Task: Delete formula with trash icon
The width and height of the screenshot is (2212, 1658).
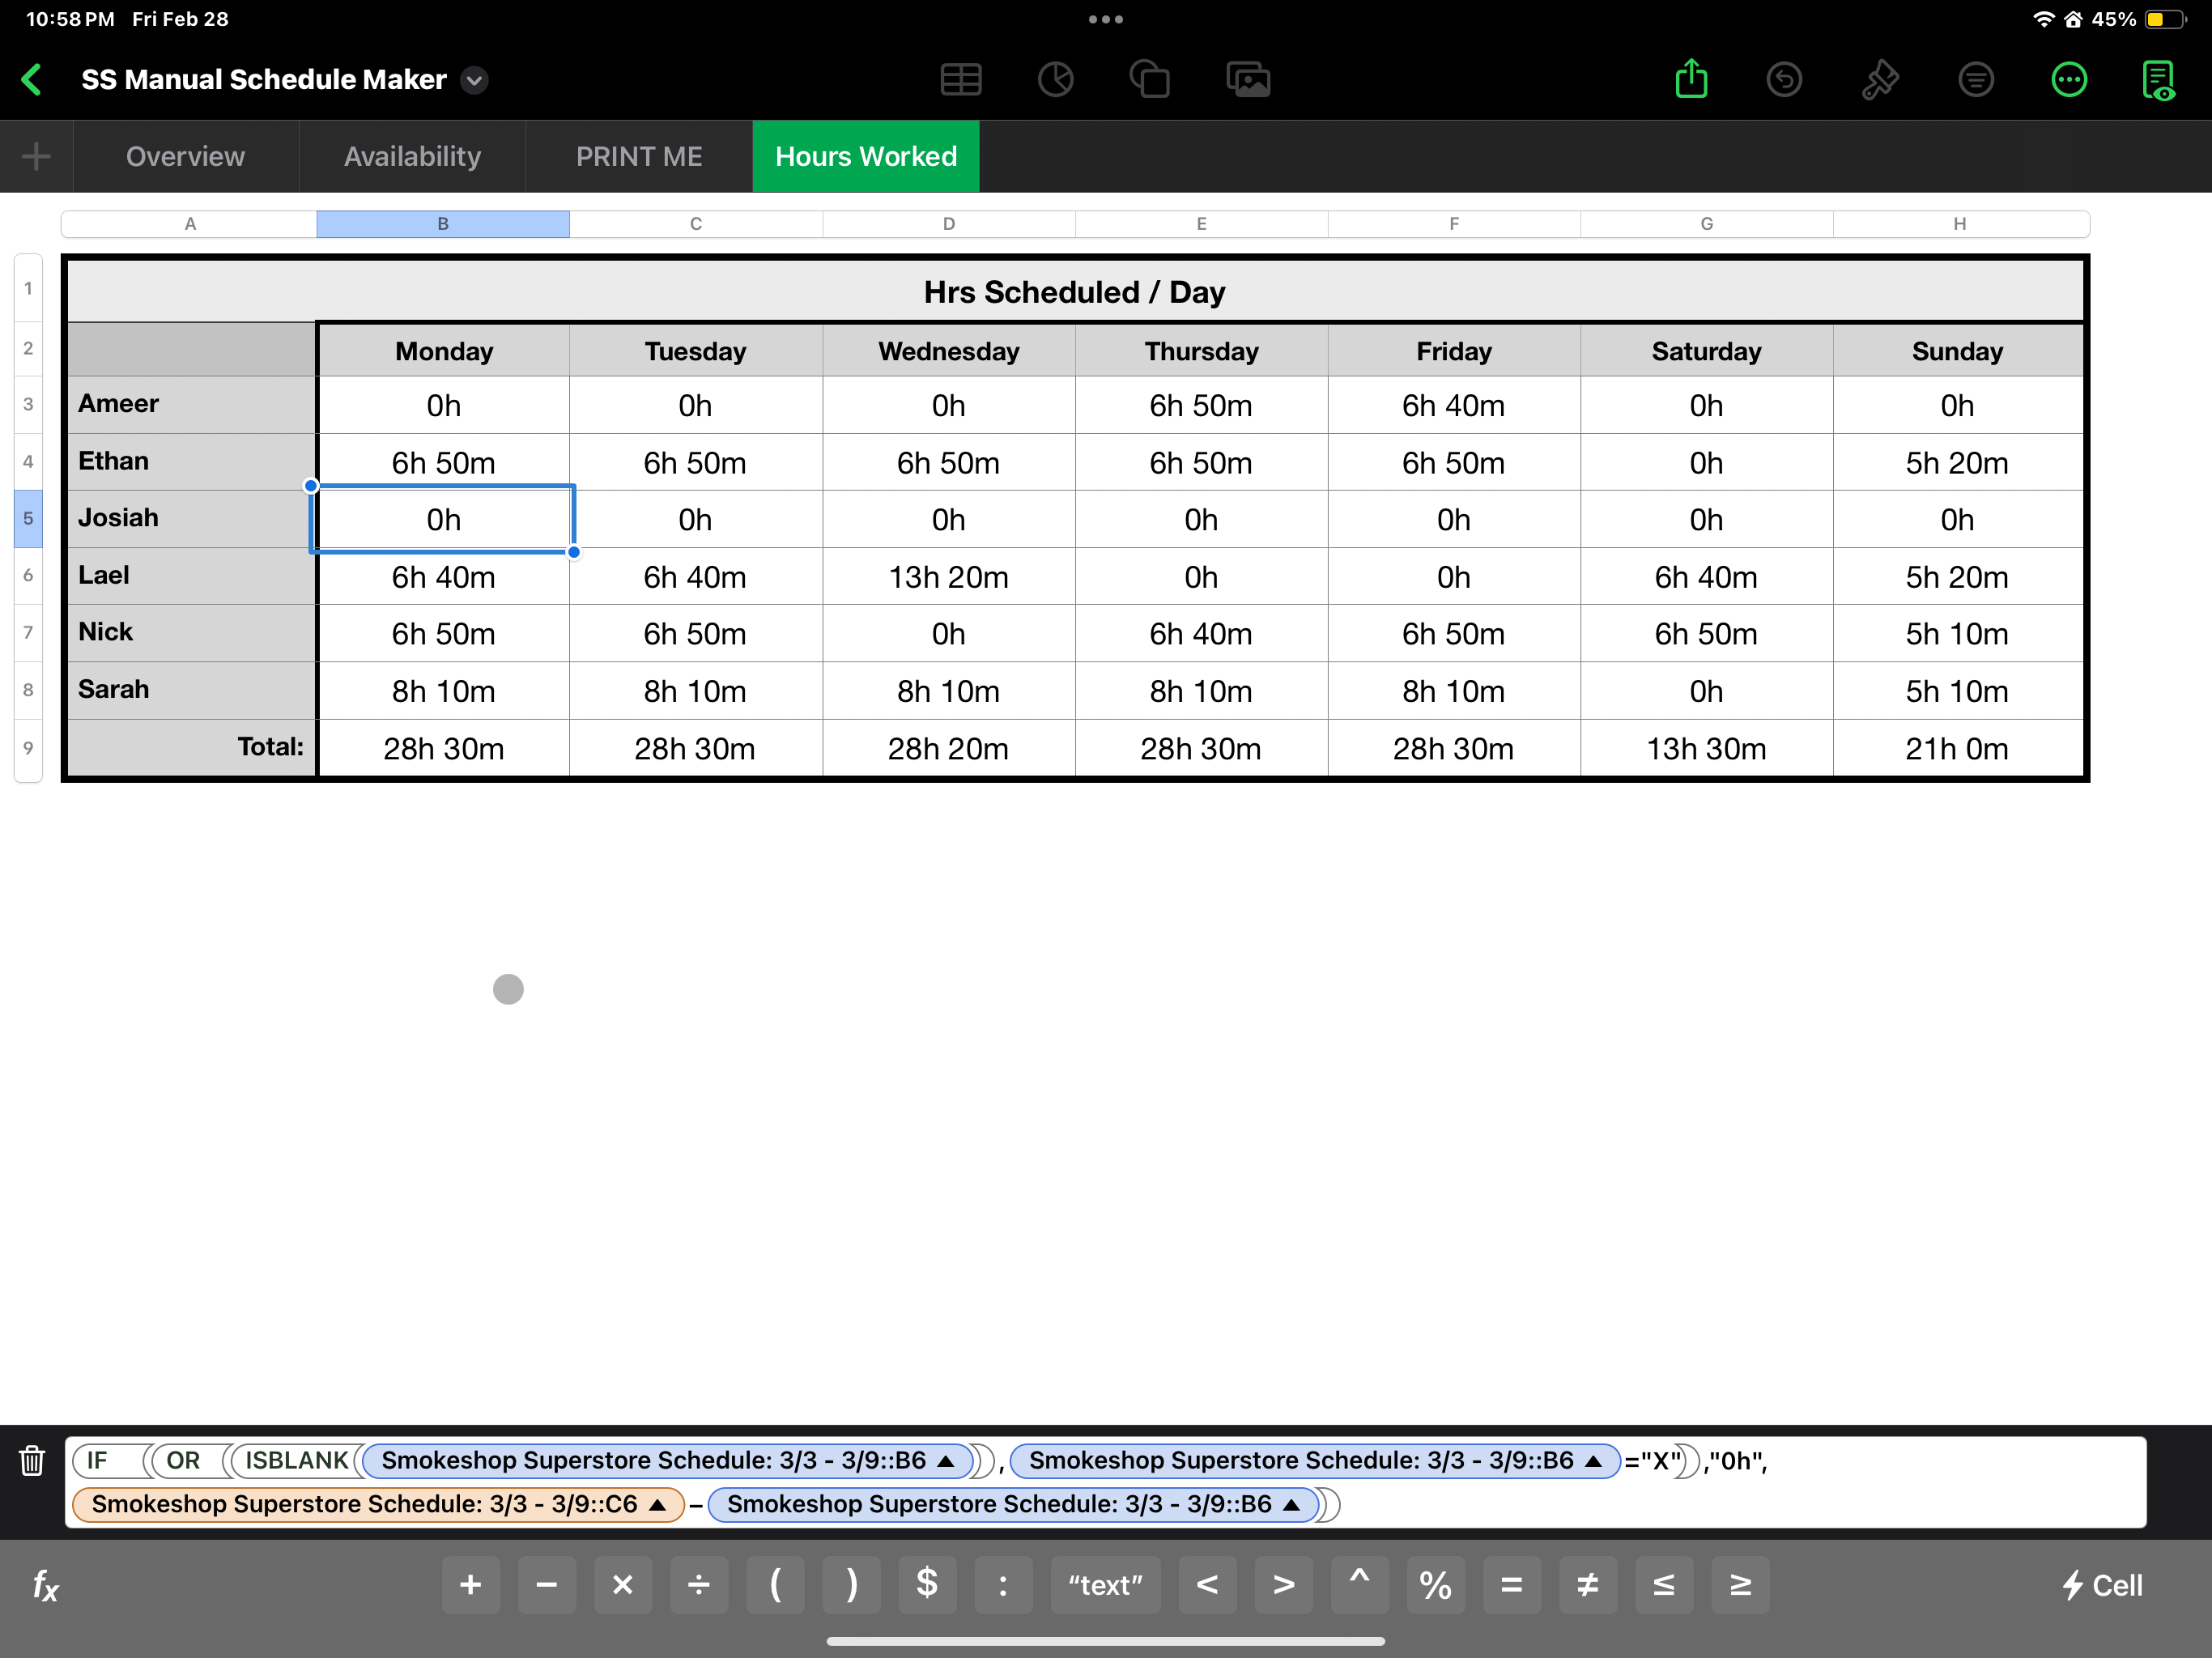Action: [x=32, y=1461]
